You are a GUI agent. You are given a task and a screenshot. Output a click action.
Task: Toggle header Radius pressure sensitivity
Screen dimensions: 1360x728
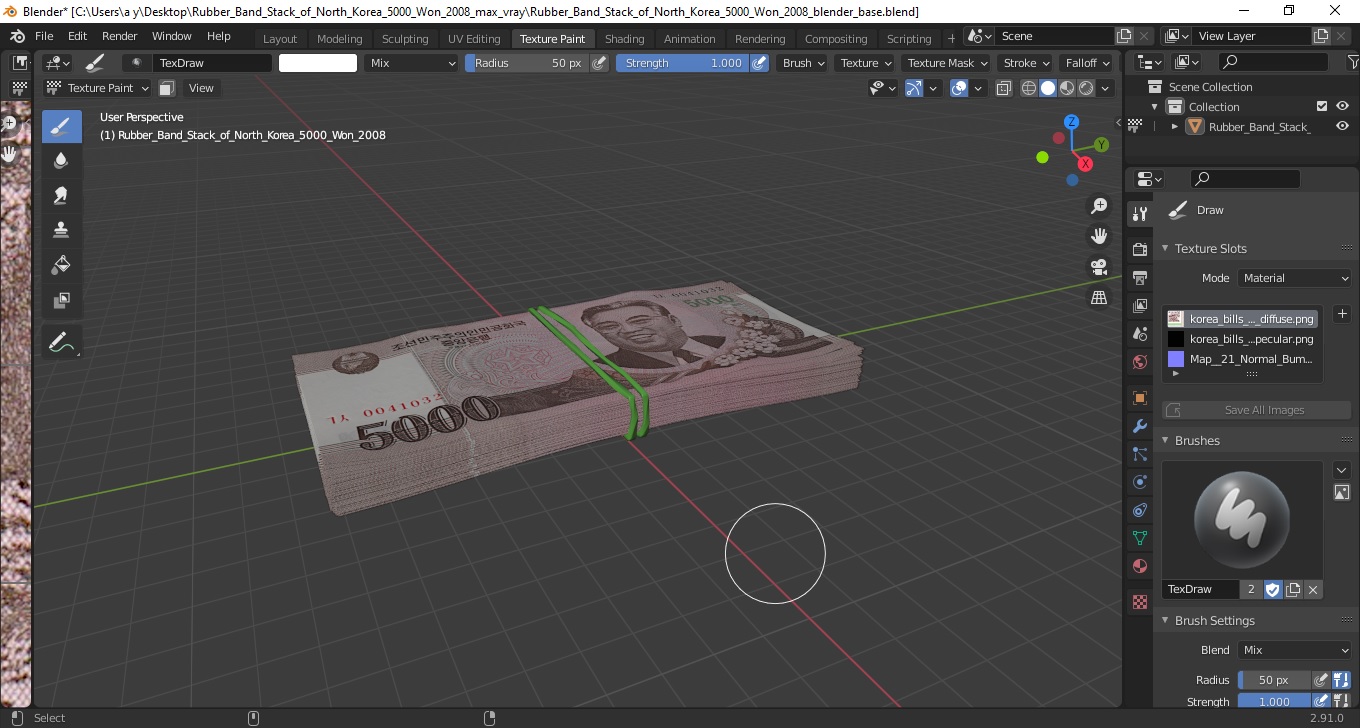click(x=599, y=63)
